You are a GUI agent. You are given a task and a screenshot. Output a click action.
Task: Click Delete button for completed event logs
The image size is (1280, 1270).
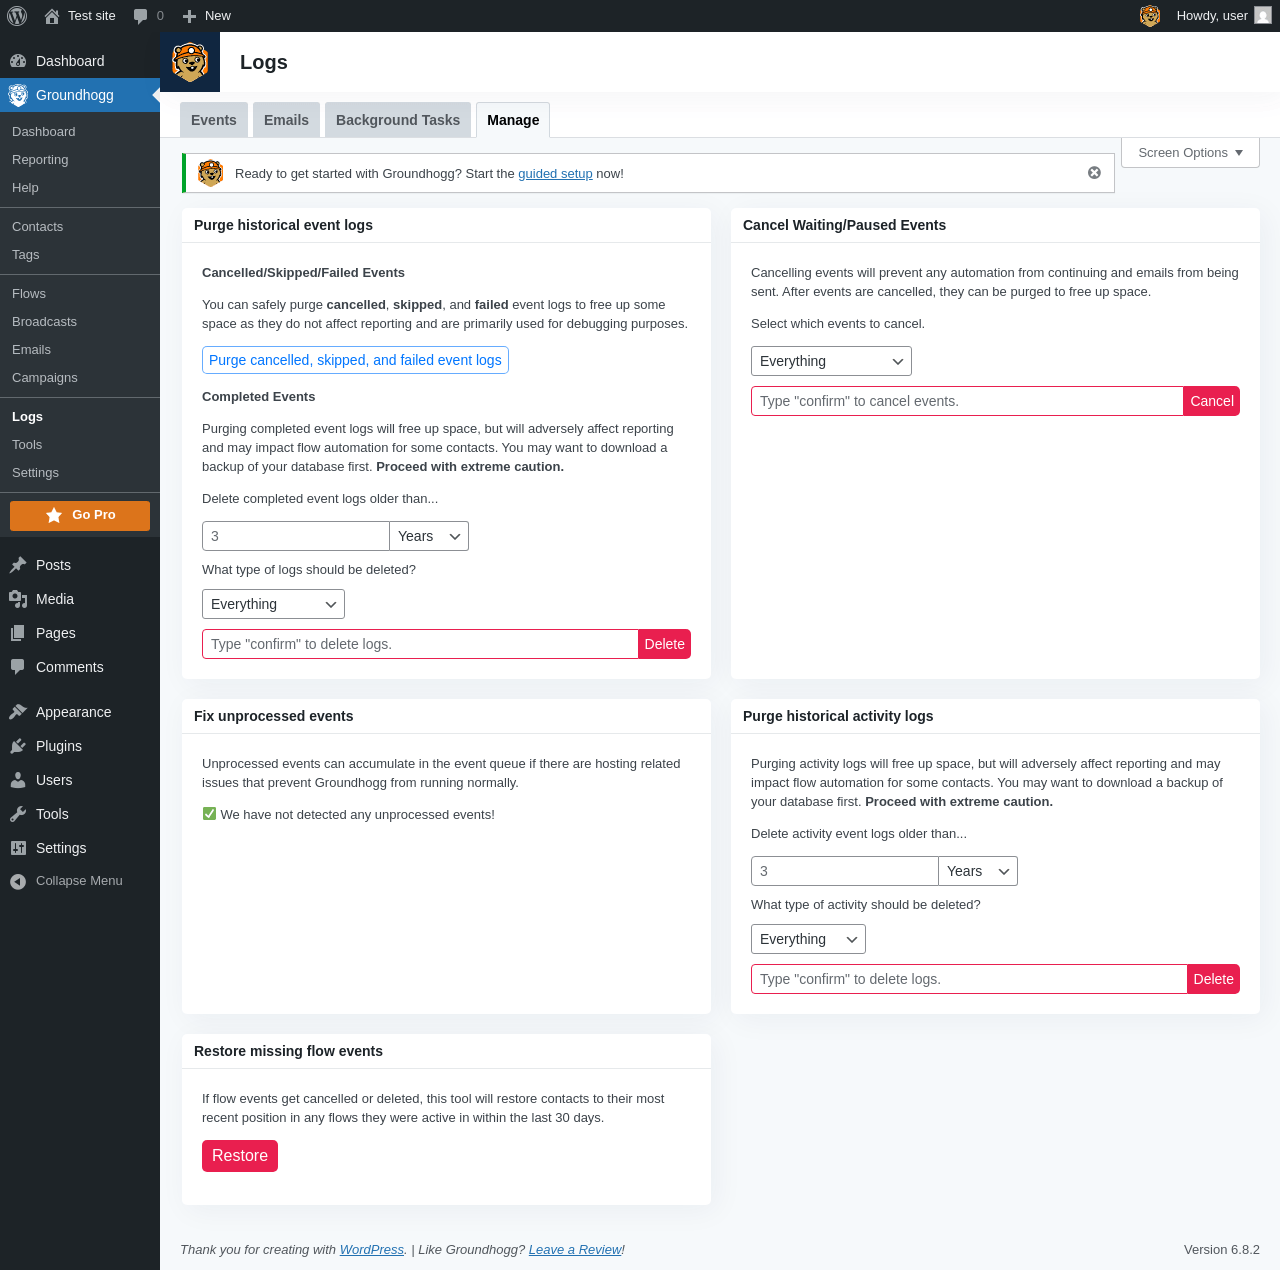click(x=664, y=644)
